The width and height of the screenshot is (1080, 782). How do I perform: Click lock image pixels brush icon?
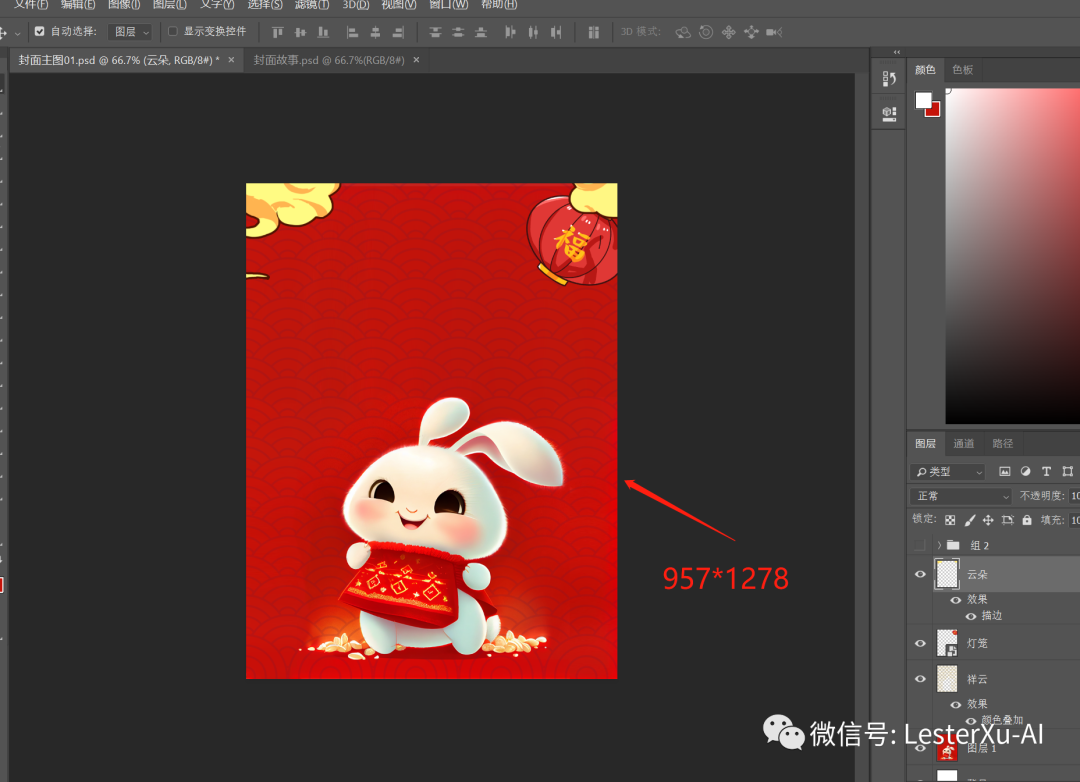coord(970,520)
